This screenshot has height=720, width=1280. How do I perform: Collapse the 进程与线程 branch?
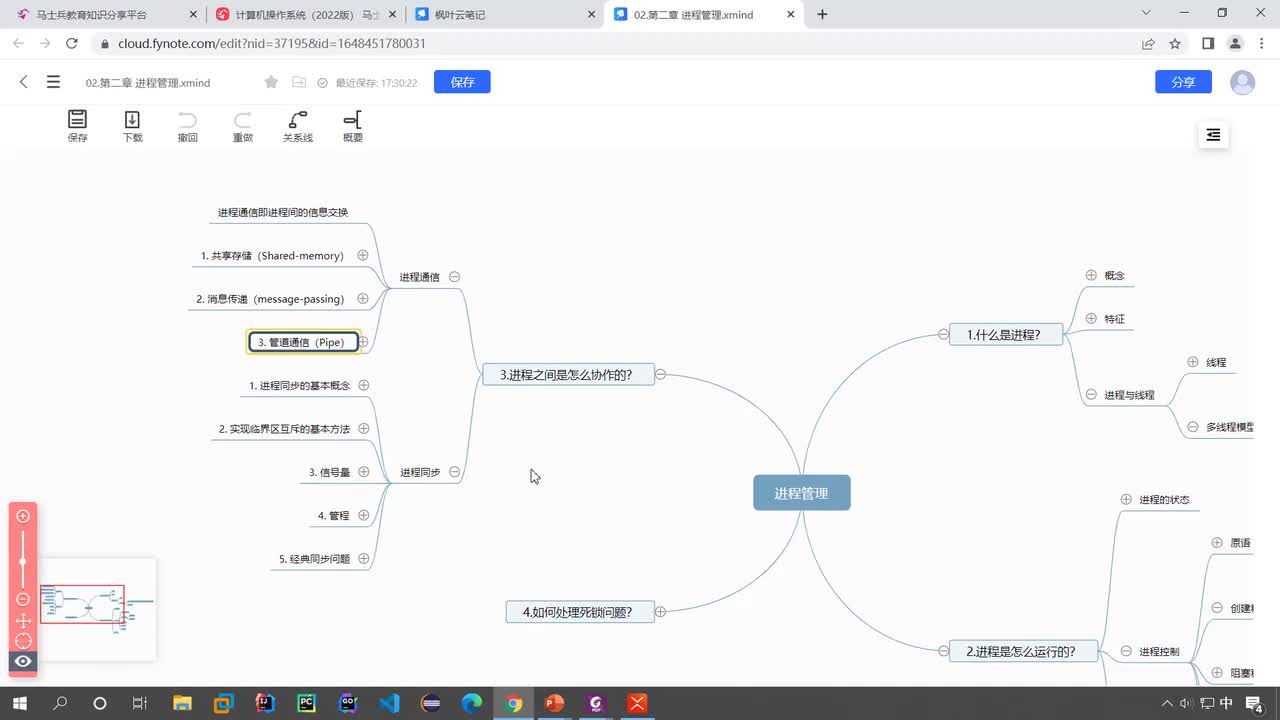[x=1091, y=395]
